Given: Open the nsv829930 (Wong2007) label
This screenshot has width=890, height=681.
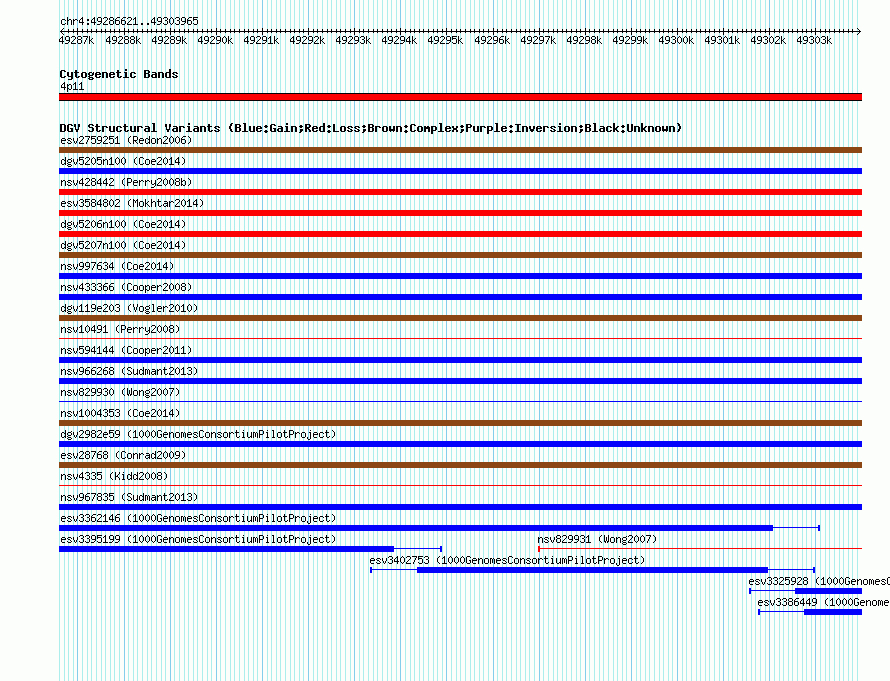Looking at the screenshot, I should (x=120, y=392).
